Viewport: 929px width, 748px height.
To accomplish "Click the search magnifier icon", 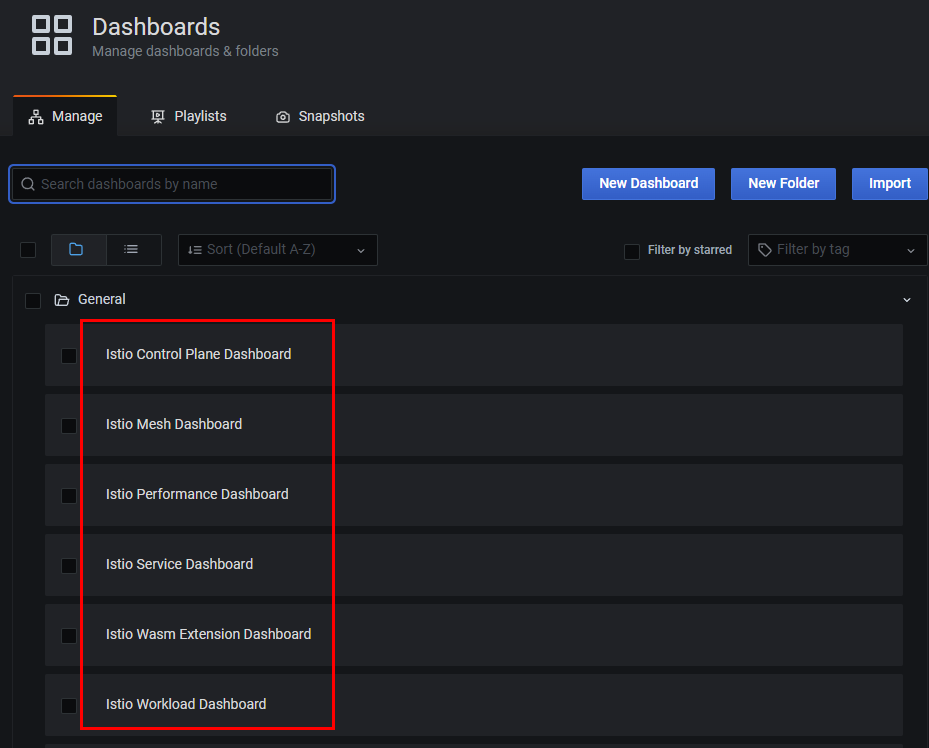I will click(28, 184).
